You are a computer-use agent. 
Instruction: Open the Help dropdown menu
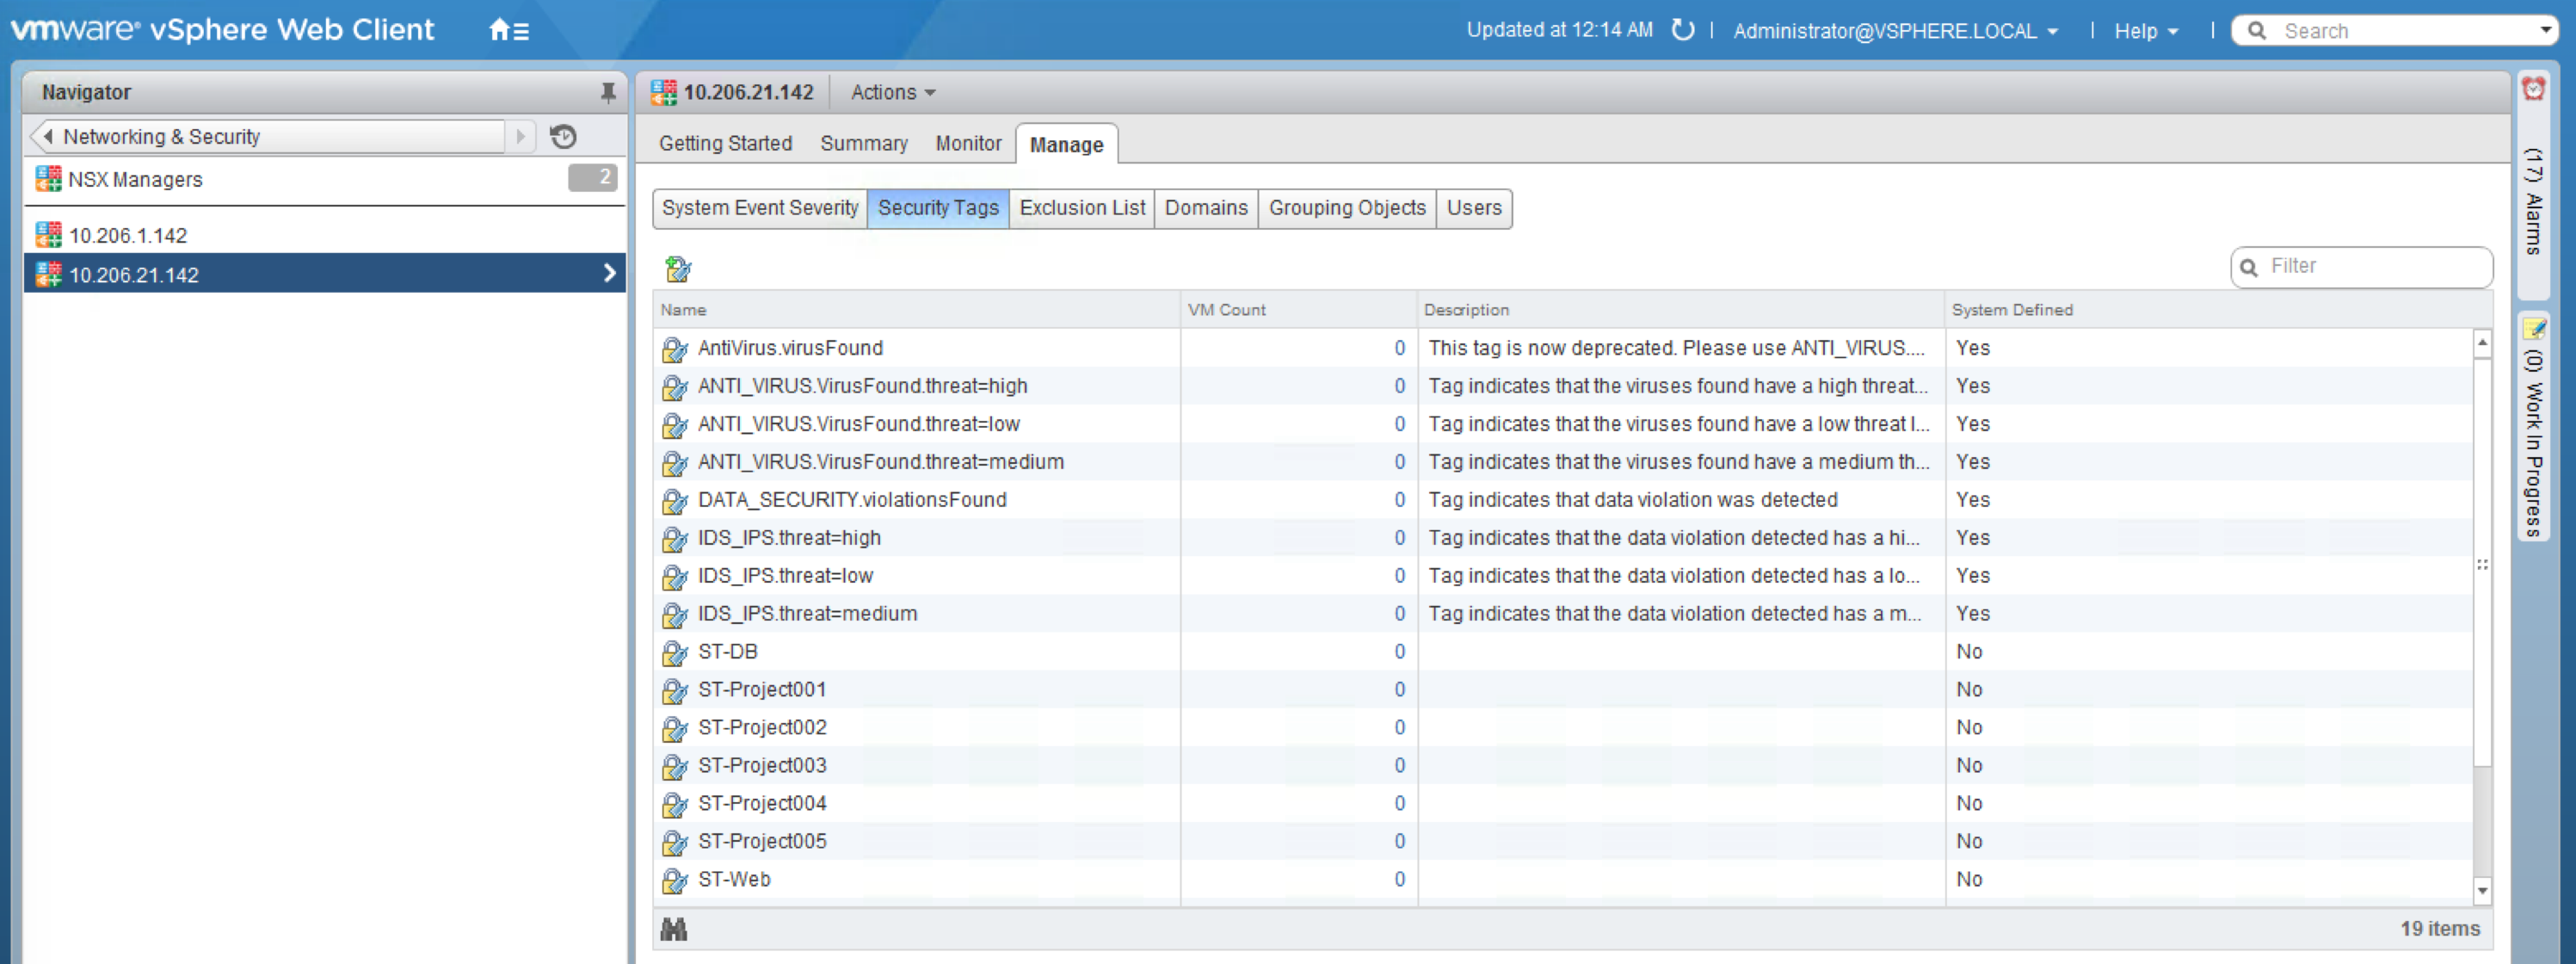[x=2145, y=31]
